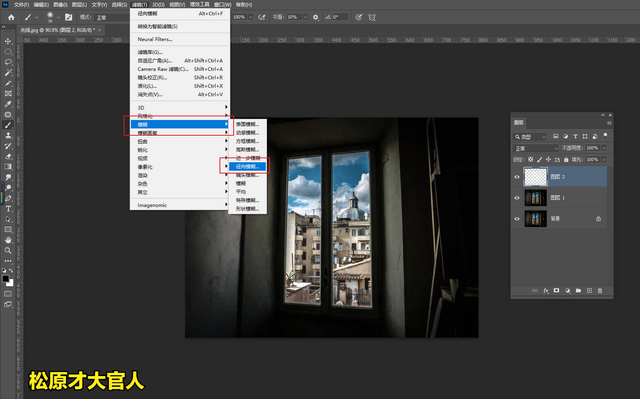Click the background color swatch
640x399 pixels.
pyautogui.click(x=11, y=283)
